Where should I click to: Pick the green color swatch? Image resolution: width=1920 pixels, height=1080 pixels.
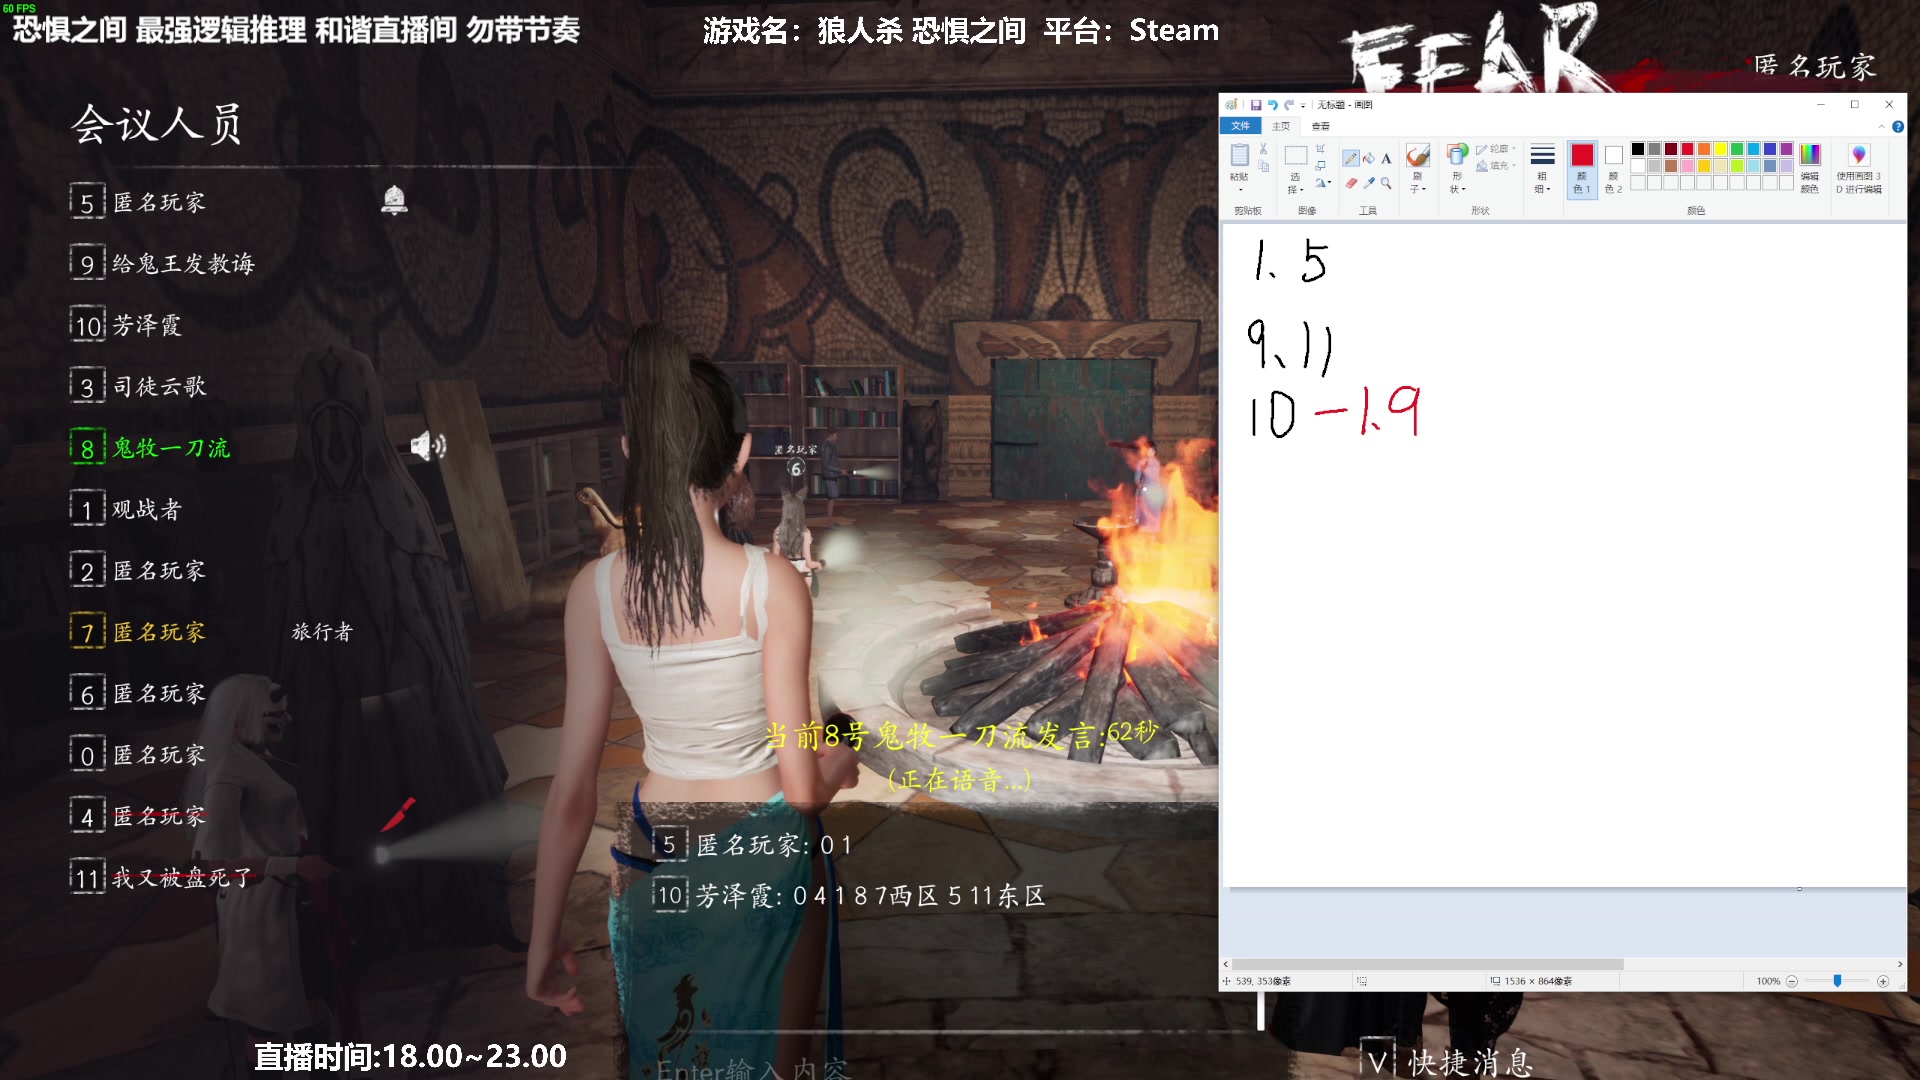pos(1737,149)
